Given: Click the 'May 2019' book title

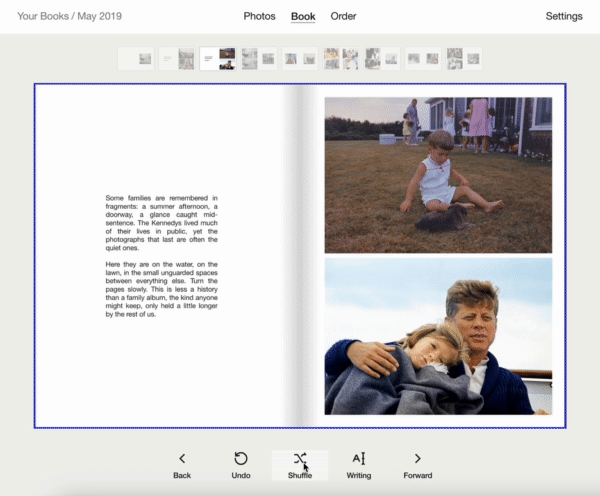Looking at the screenshot, I should 99,16.
